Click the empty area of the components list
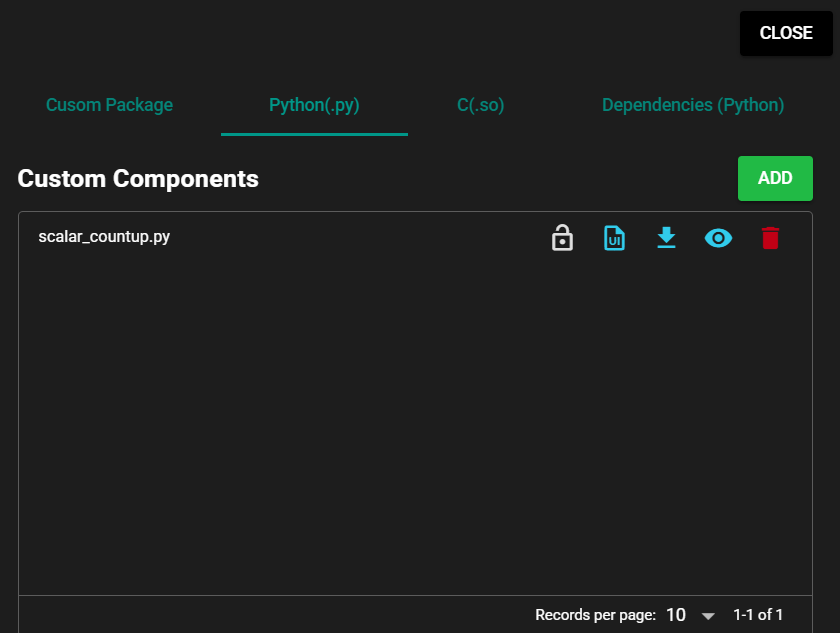 tap(415, 420)
